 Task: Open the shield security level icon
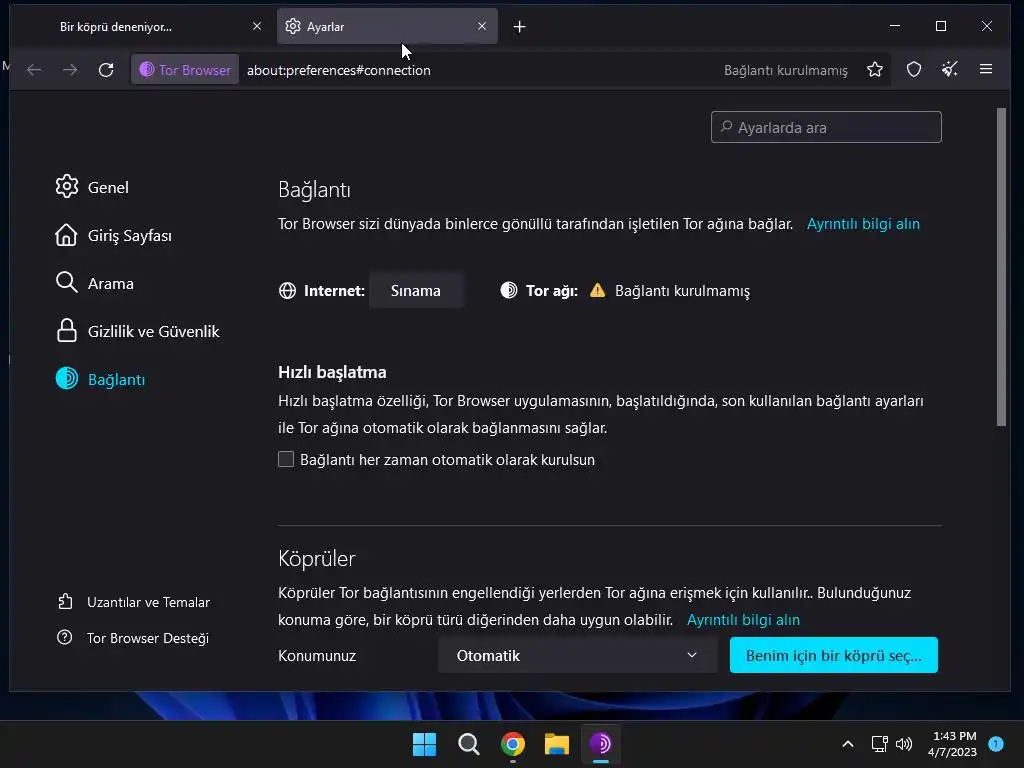[x=914, y=69]
